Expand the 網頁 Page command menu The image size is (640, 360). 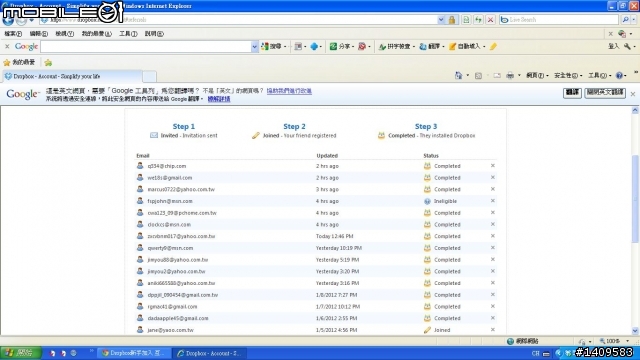coord(537,76)
